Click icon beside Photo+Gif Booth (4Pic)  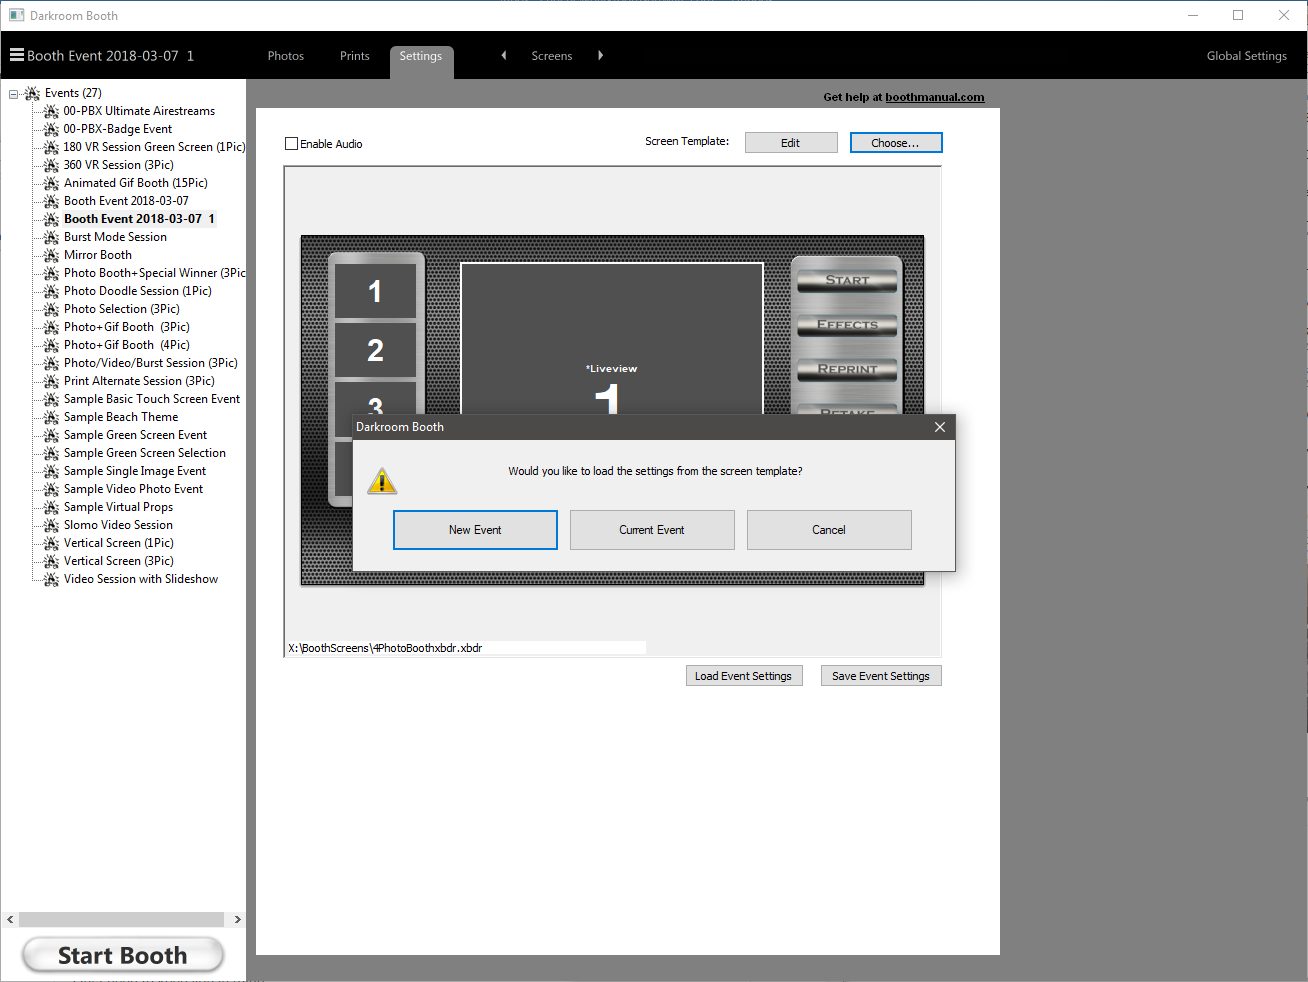point(52,345)
